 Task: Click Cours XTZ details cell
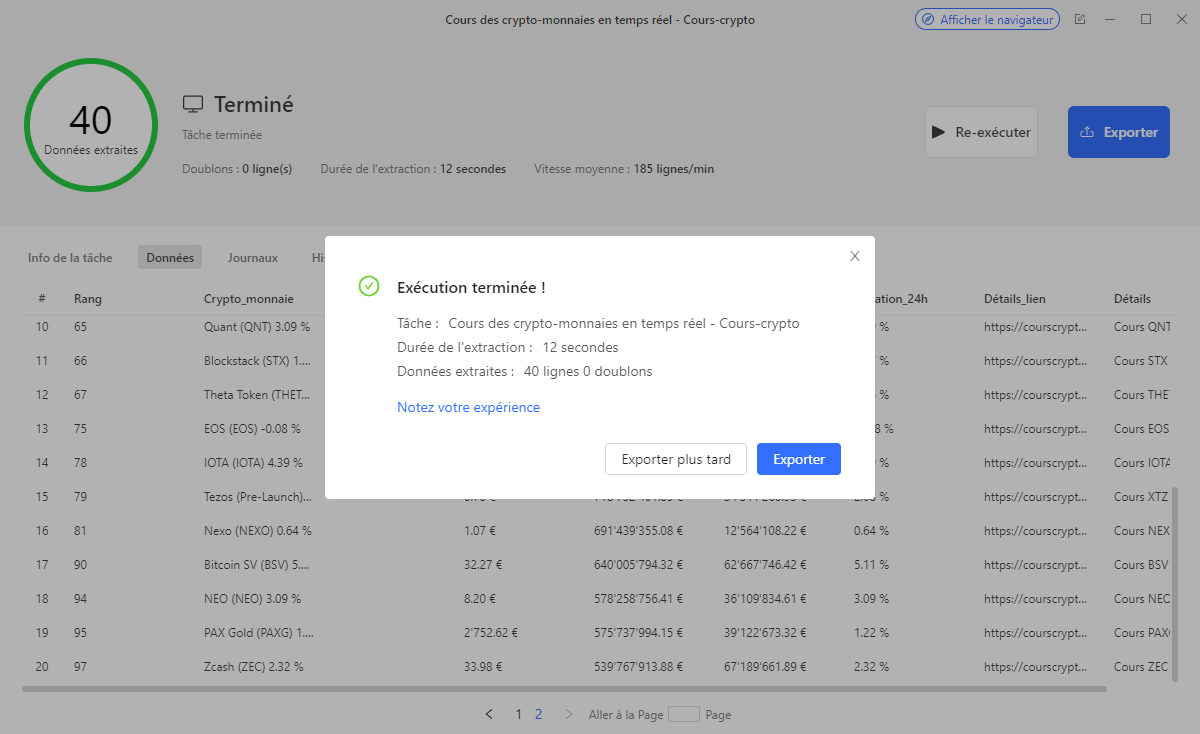1142,497
